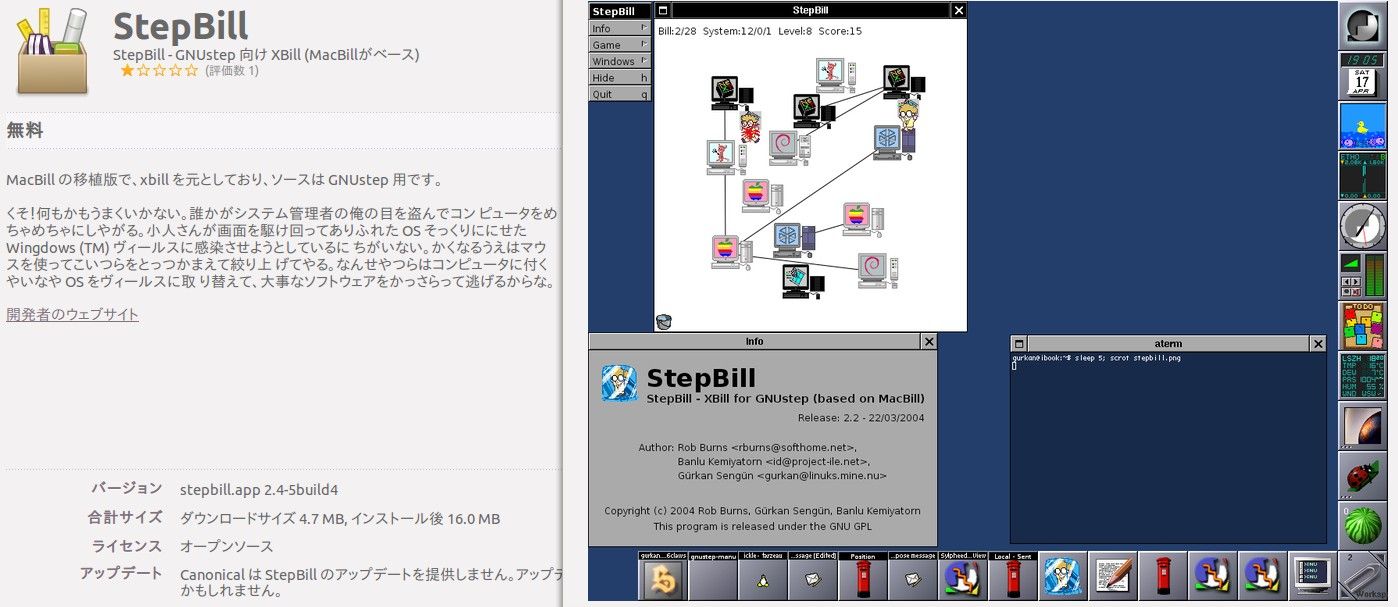Open the TODO sticky notes dockapp

[x=1362, y=325]
